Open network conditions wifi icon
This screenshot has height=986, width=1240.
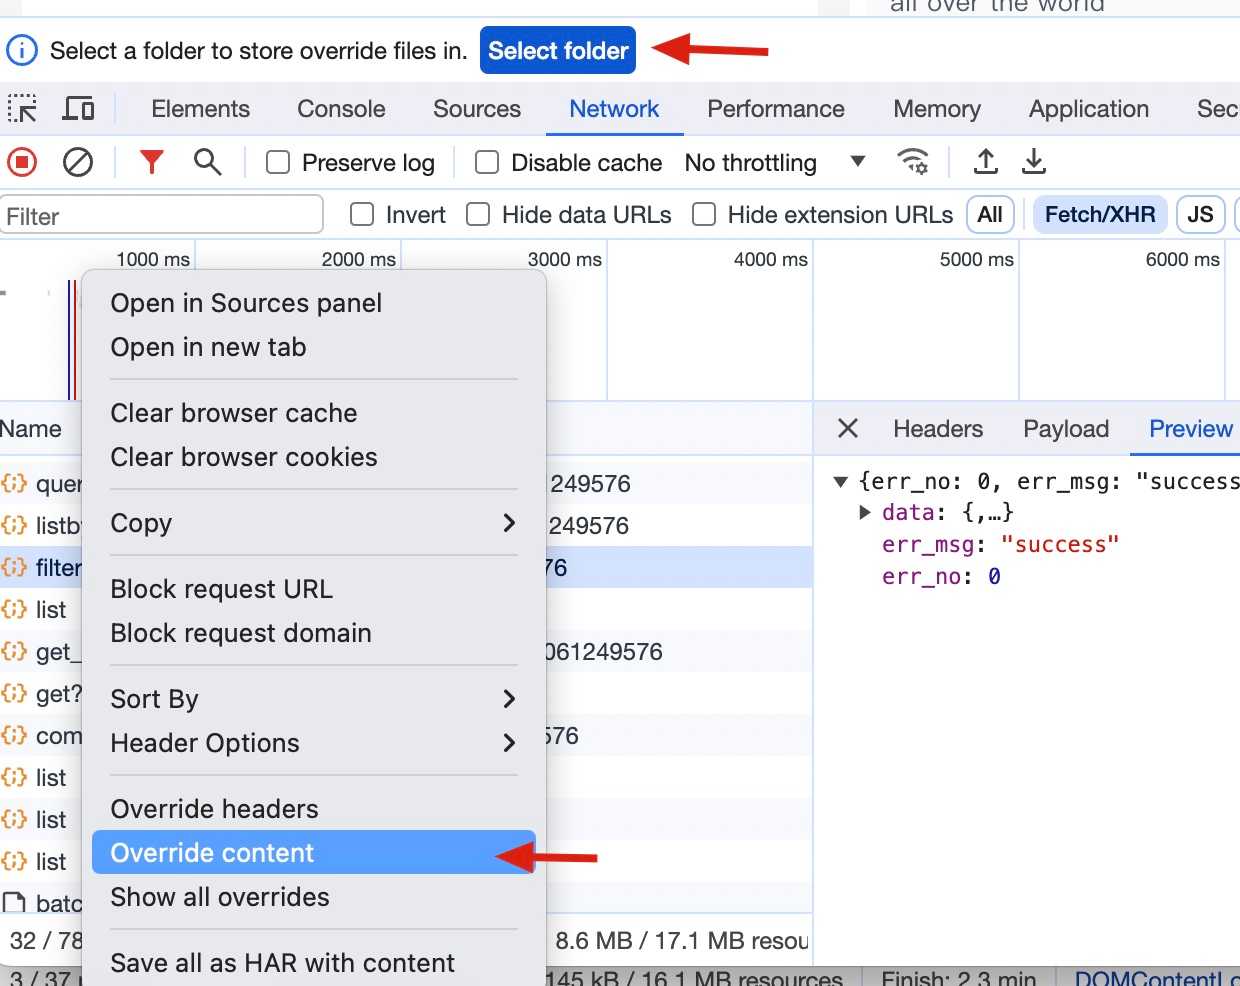pyautogui.click(x=912, y=162)
